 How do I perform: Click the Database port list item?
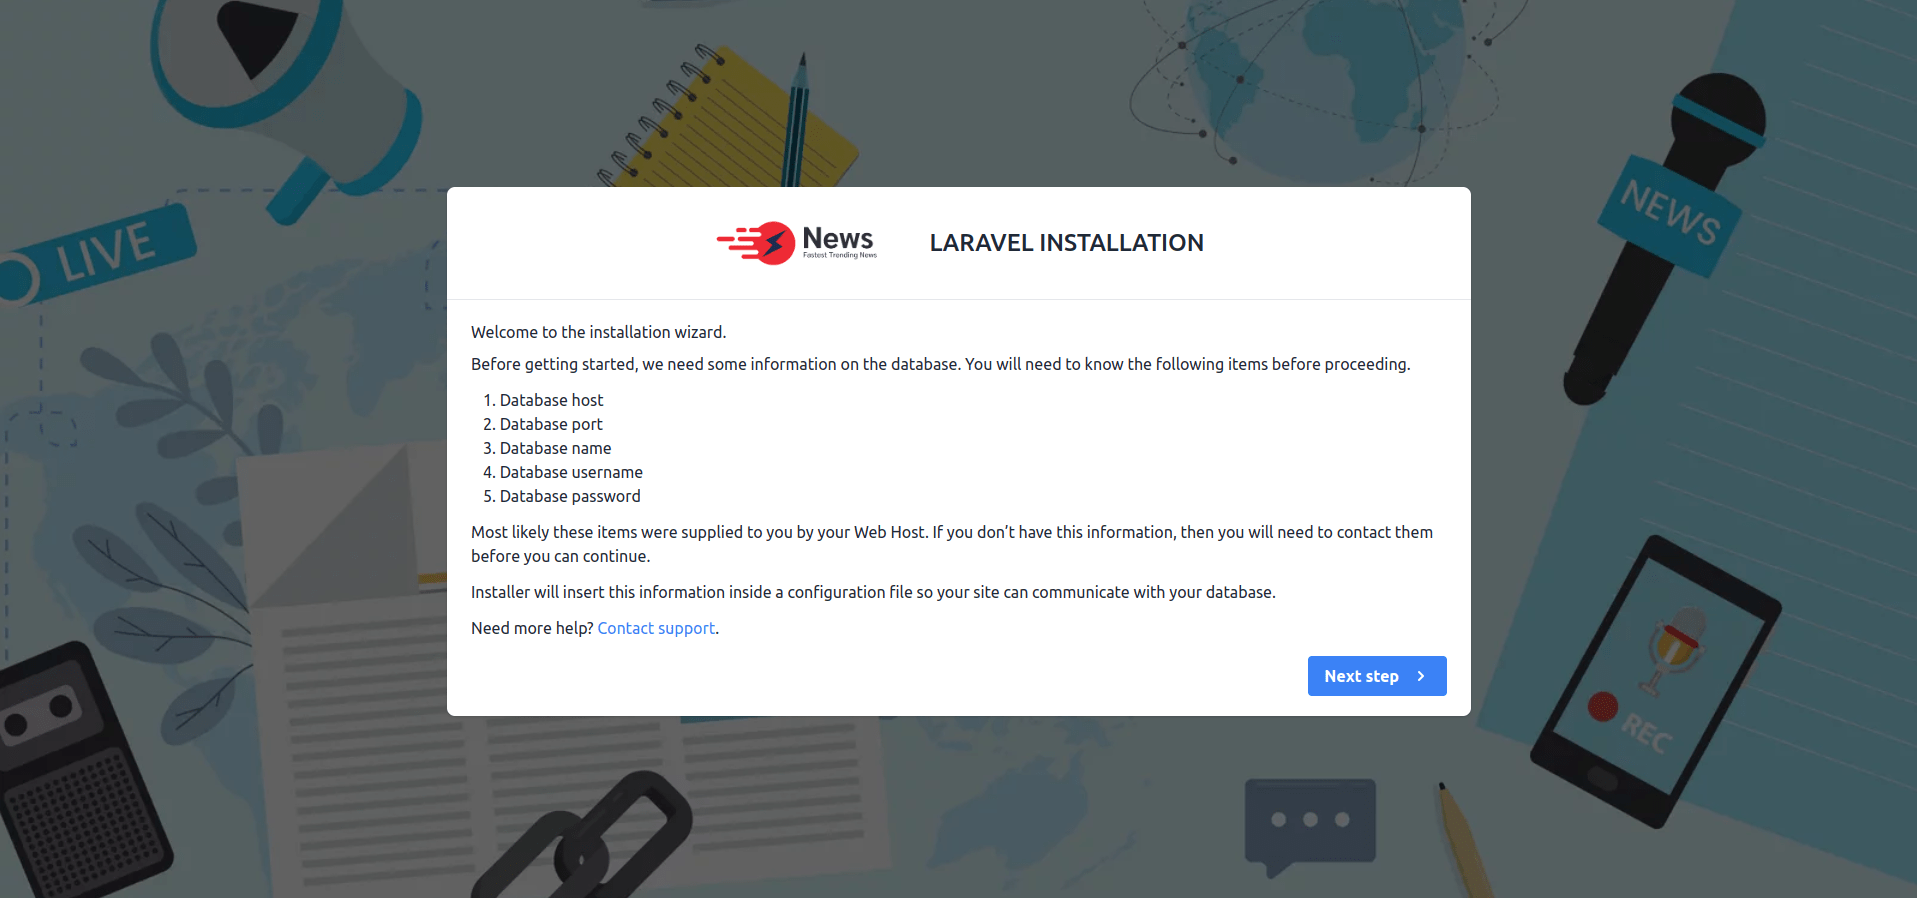pyautogui.click(x=551, y=424)
